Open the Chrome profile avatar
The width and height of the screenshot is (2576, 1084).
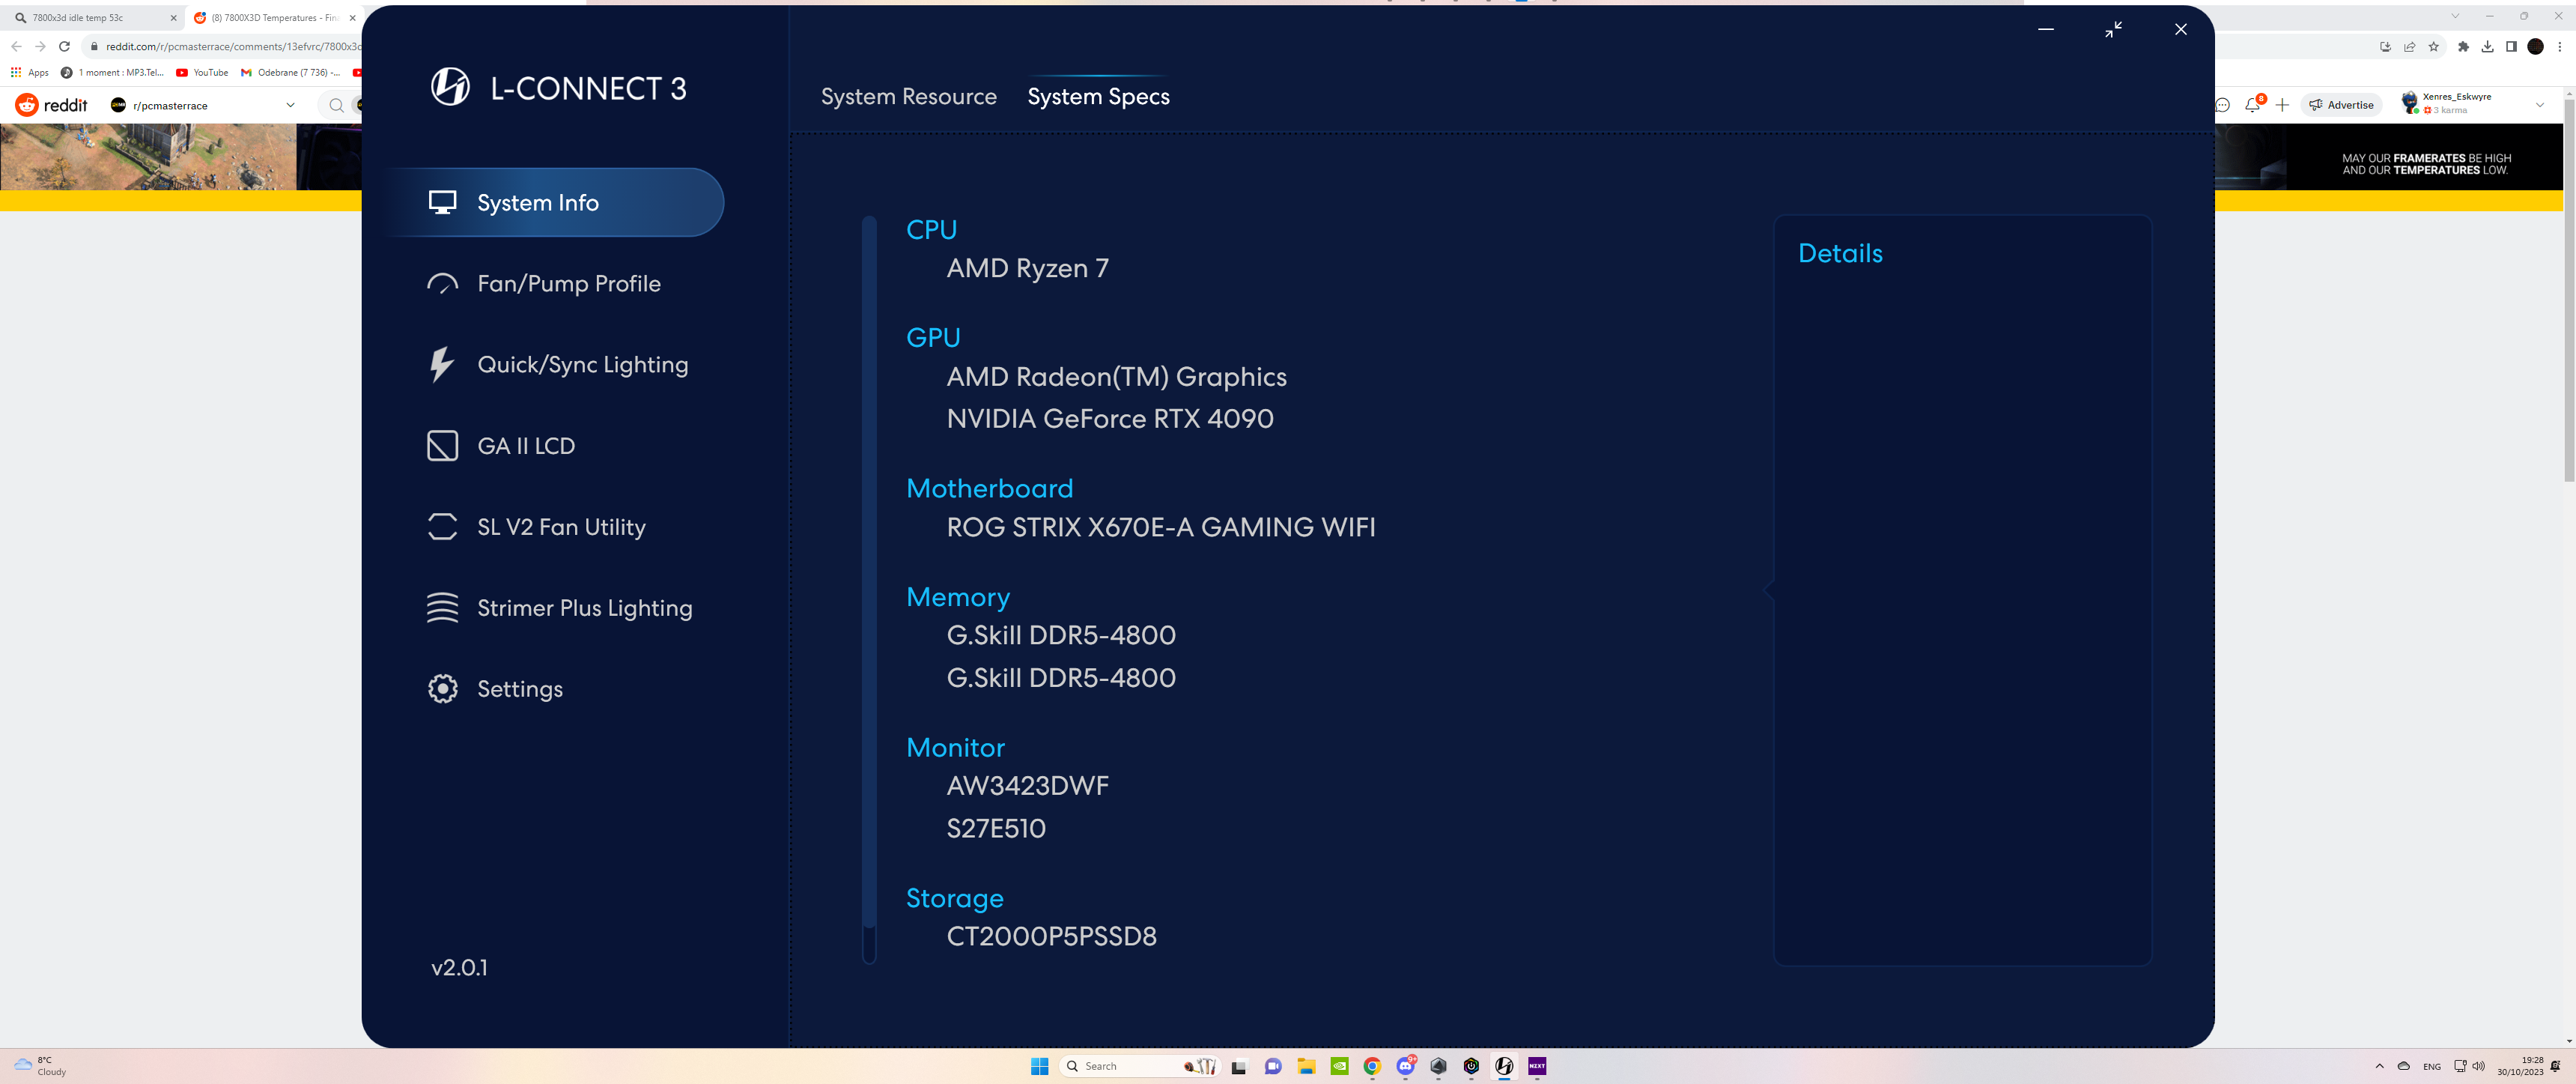[2535, 46]
